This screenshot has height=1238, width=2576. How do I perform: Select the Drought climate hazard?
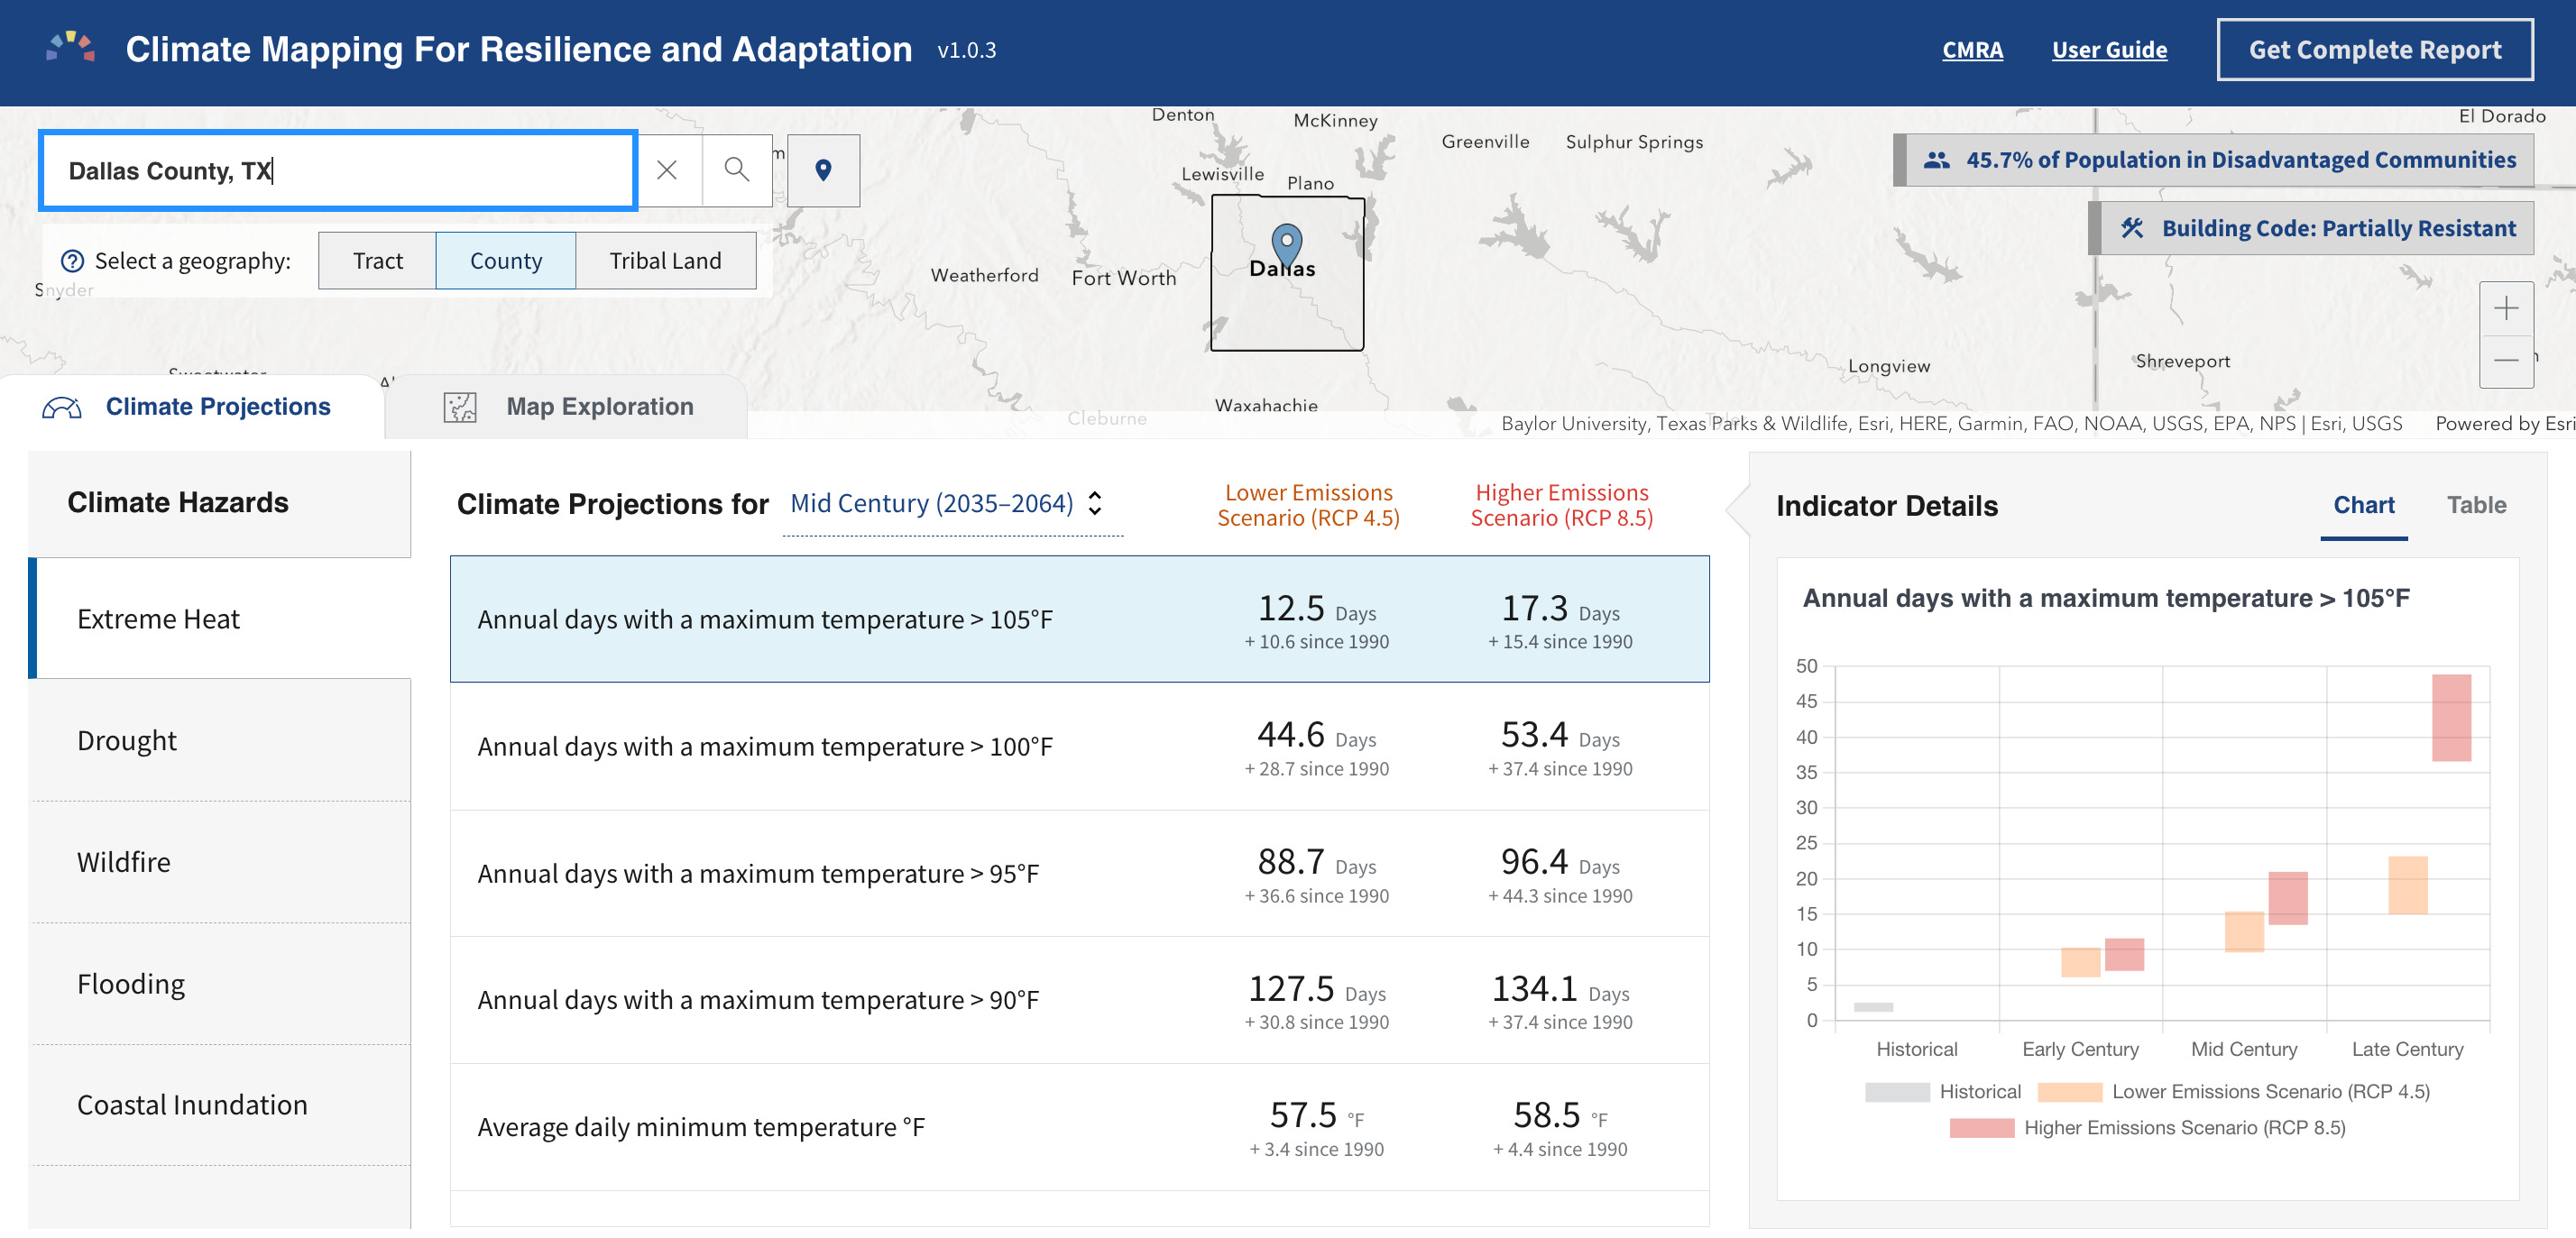coord(127,740)
